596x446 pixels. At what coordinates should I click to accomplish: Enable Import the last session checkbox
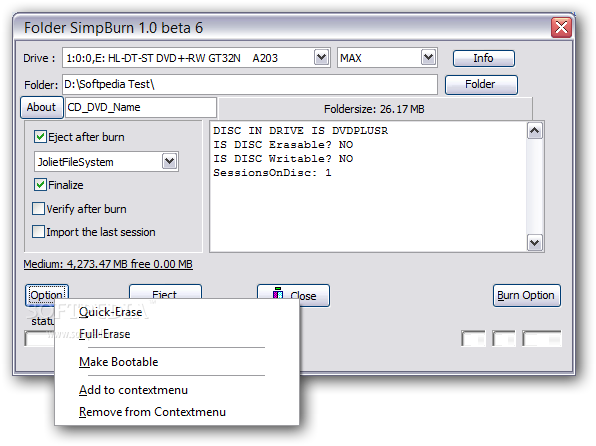38,232
